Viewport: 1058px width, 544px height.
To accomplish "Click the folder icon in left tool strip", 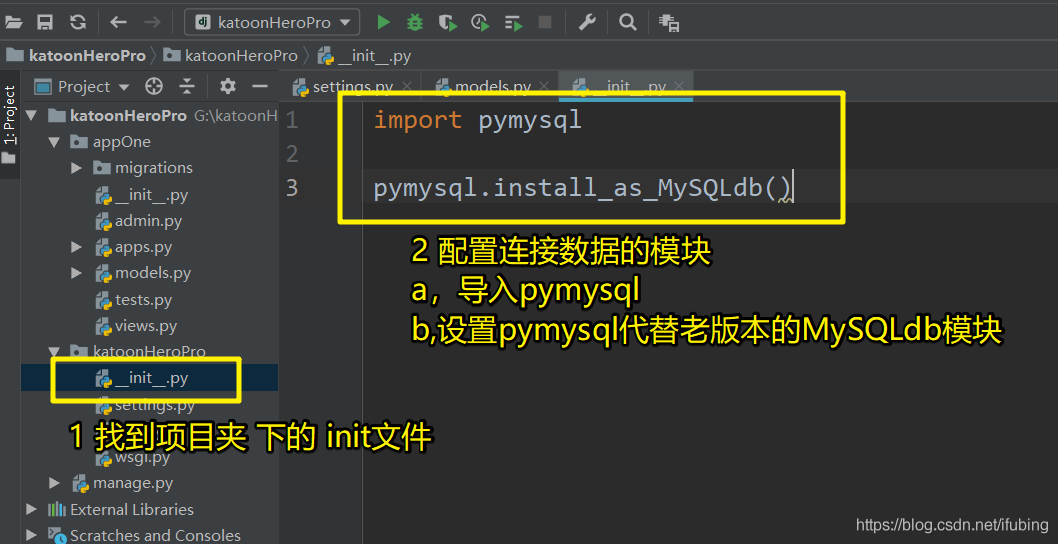I will tap(9, 159).
